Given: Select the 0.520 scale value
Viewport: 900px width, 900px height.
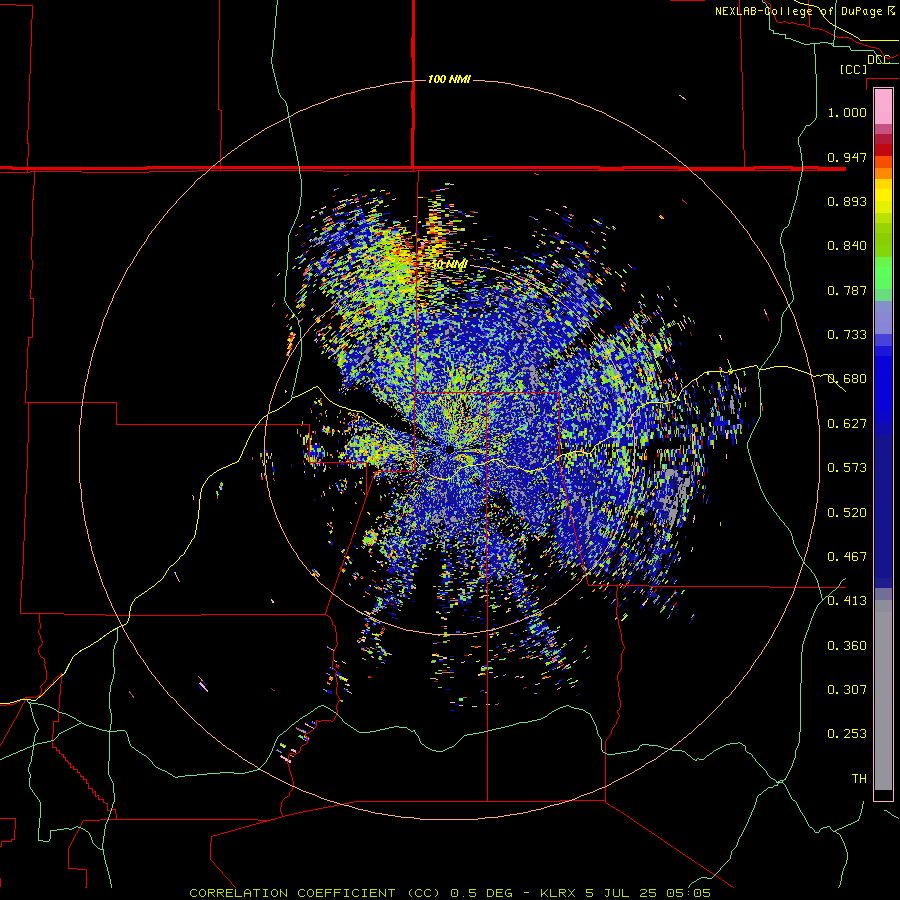Looking at the screenshot, I should (x=847, y=513).
